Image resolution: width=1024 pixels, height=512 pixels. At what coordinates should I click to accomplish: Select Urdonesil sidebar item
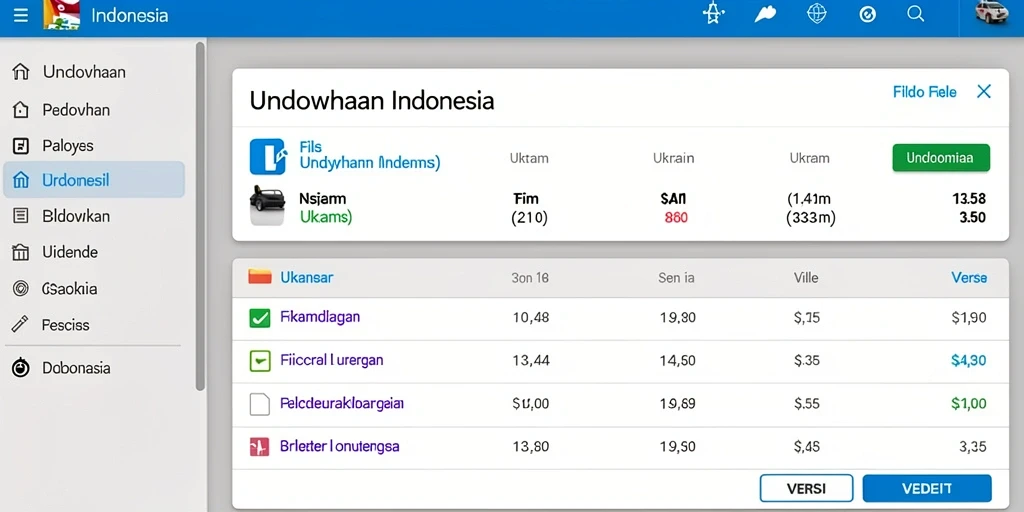[94, 180]
